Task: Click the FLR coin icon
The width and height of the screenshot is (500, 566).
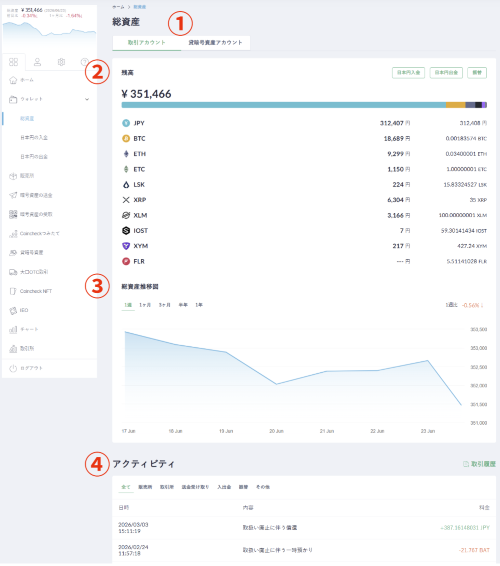Action: click(x=126, y=261)
